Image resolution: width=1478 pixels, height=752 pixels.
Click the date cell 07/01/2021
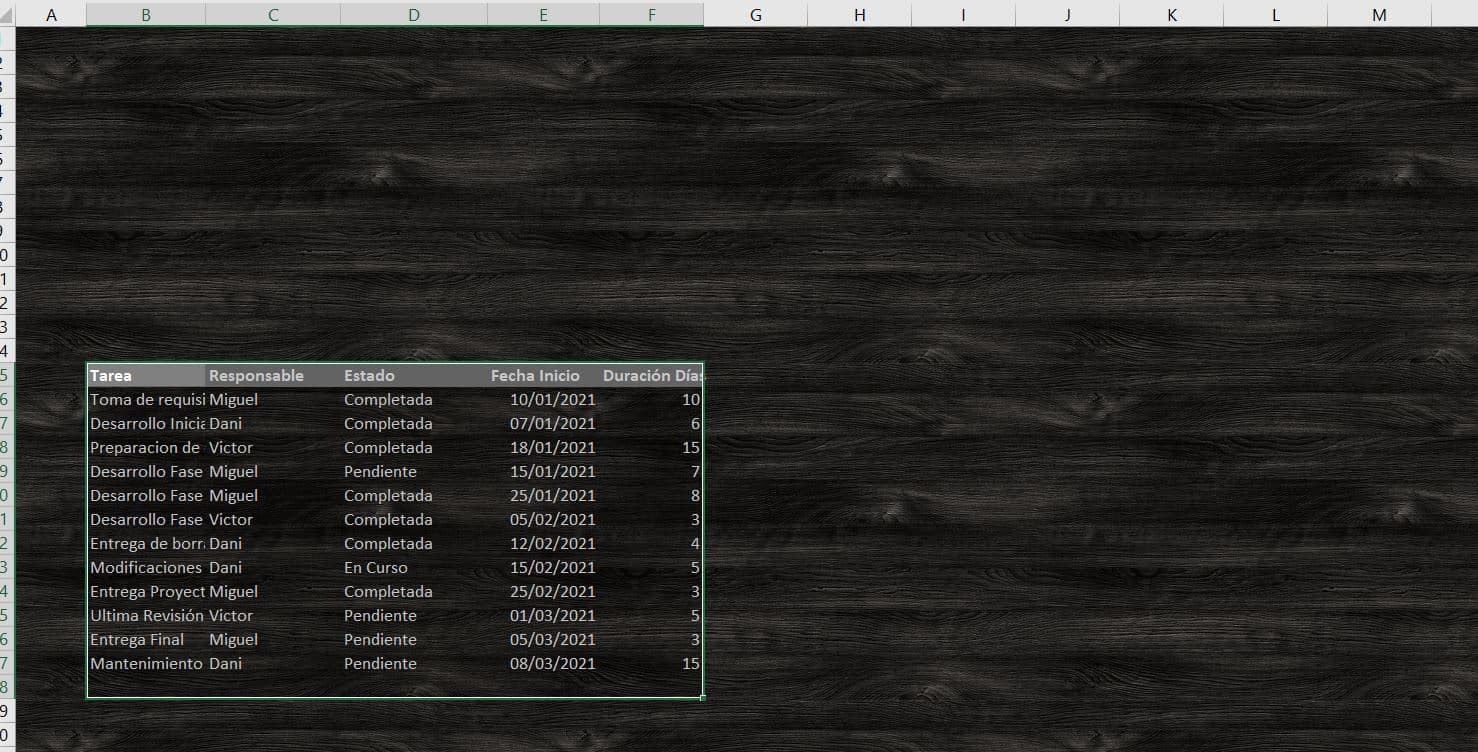[x=543, y=424]
